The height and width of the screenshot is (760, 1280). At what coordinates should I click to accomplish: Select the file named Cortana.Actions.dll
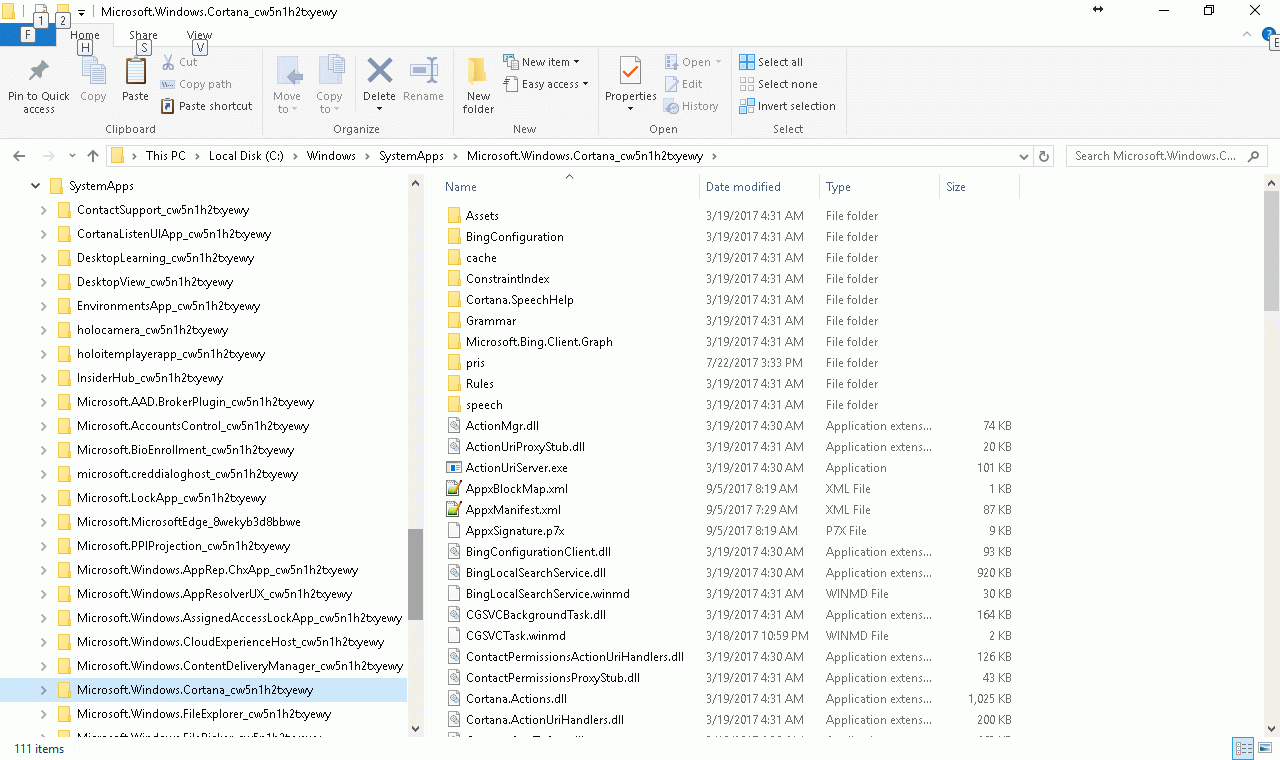pos(516,699)
